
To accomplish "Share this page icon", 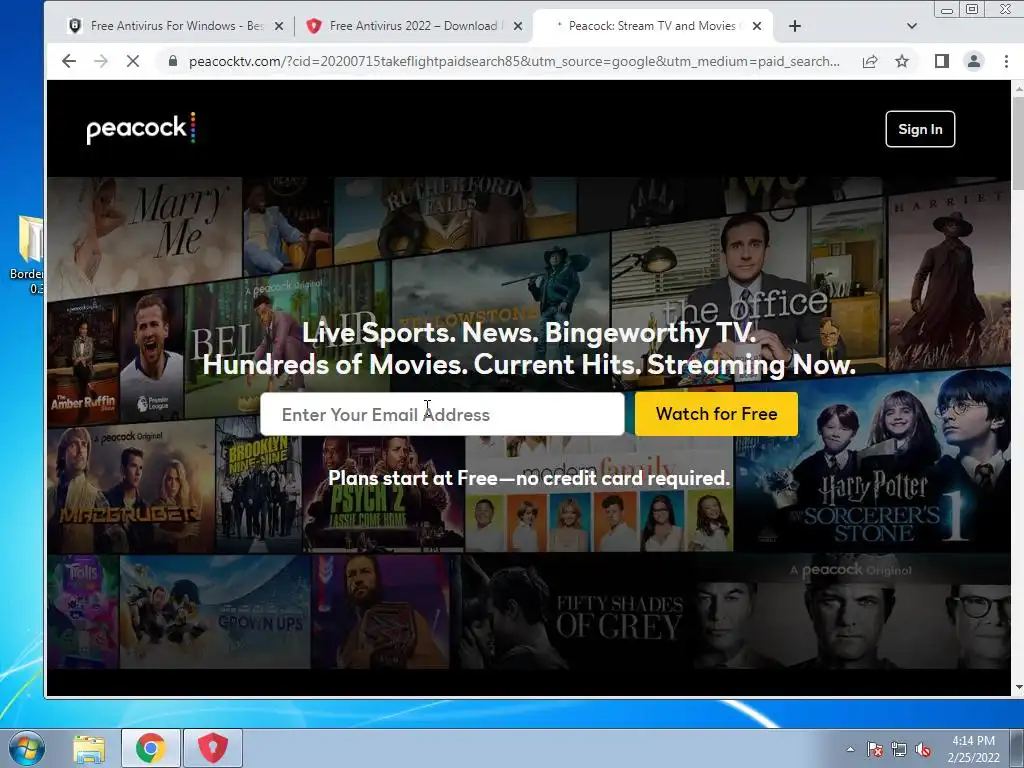I will pos(870,61).
